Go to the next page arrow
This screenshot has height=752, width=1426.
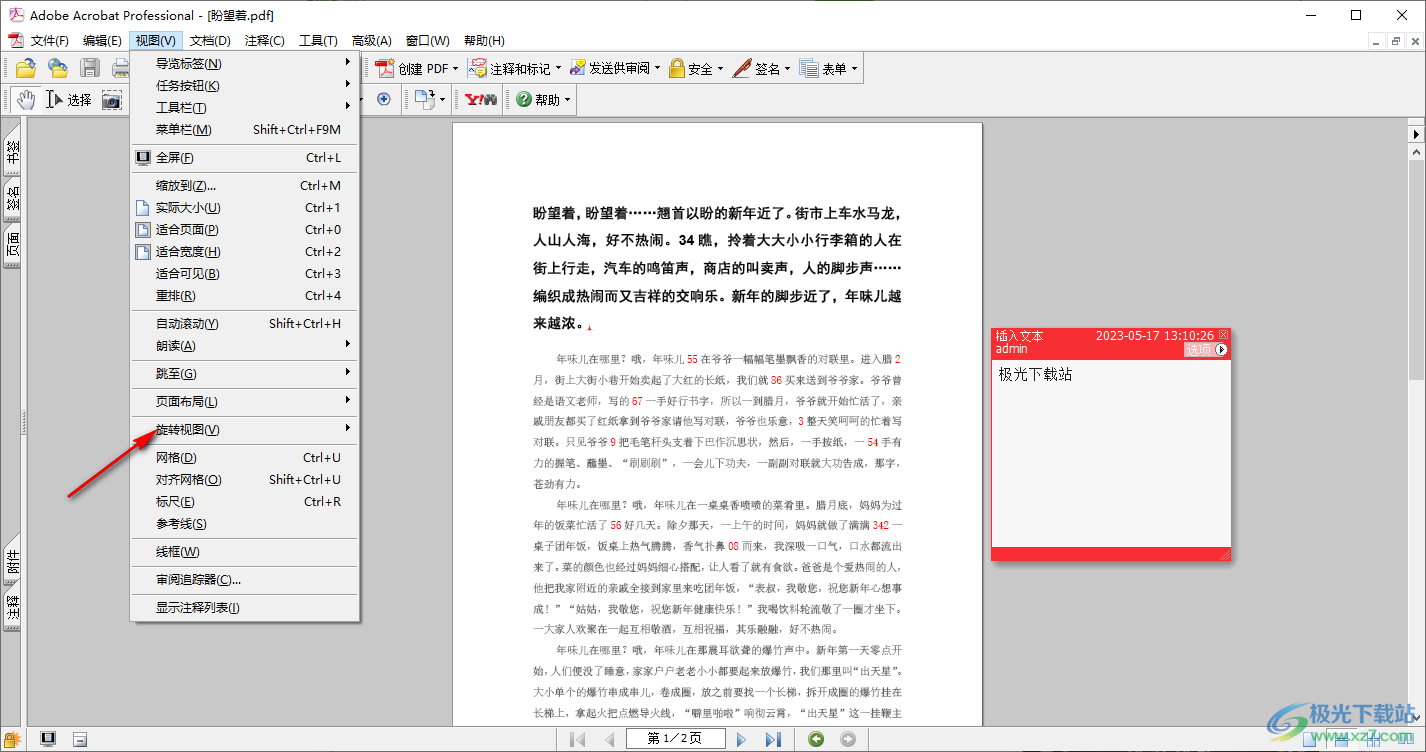click(741, 739)
